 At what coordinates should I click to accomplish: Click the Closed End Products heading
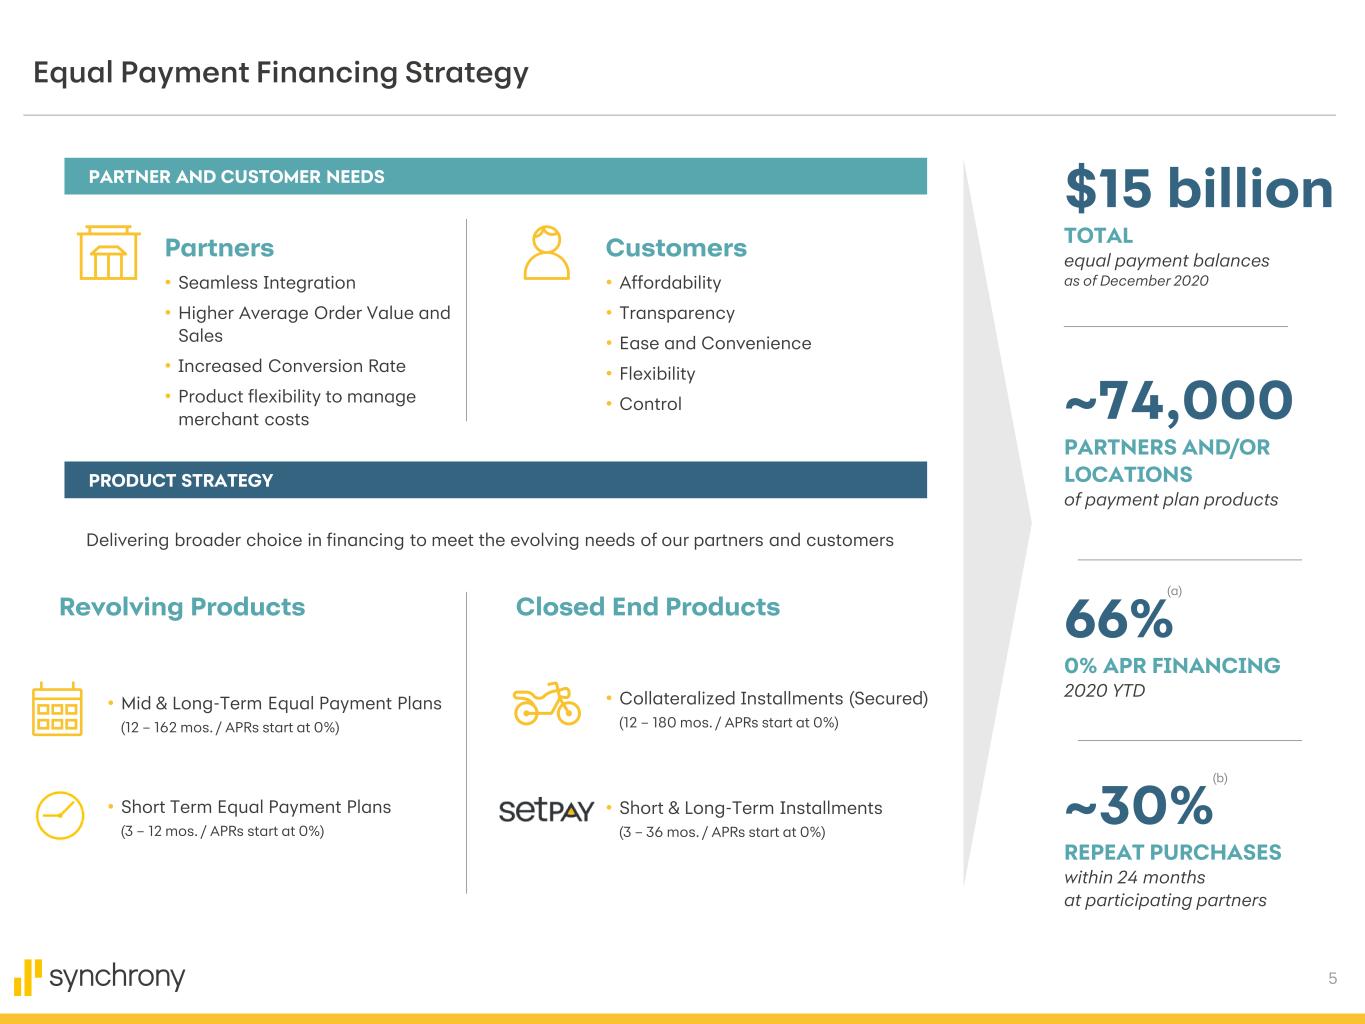pos(647,607)
